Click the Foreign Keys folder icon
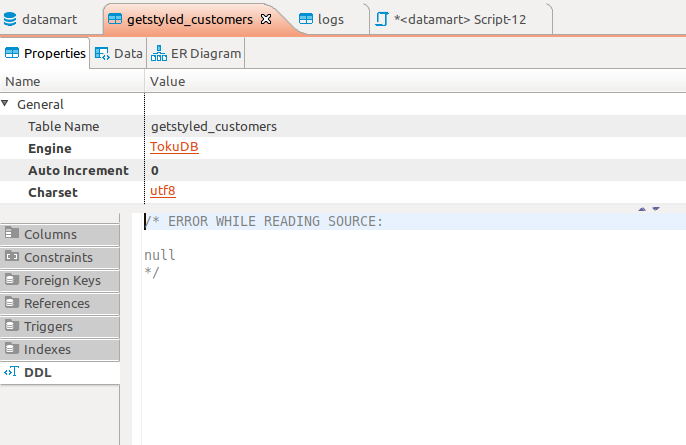Viewport: 686px width, 445px height. (x=12, y=279)
